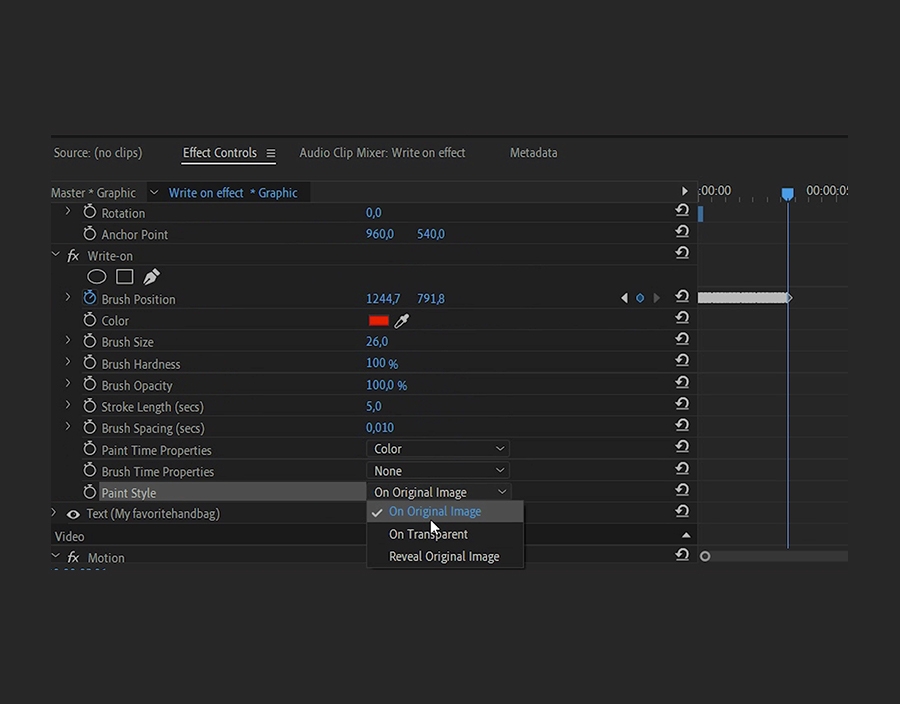Open the Brush Time Properties dropdown
The height and width of the screenshot is (704, 900).
click(438, 471)
